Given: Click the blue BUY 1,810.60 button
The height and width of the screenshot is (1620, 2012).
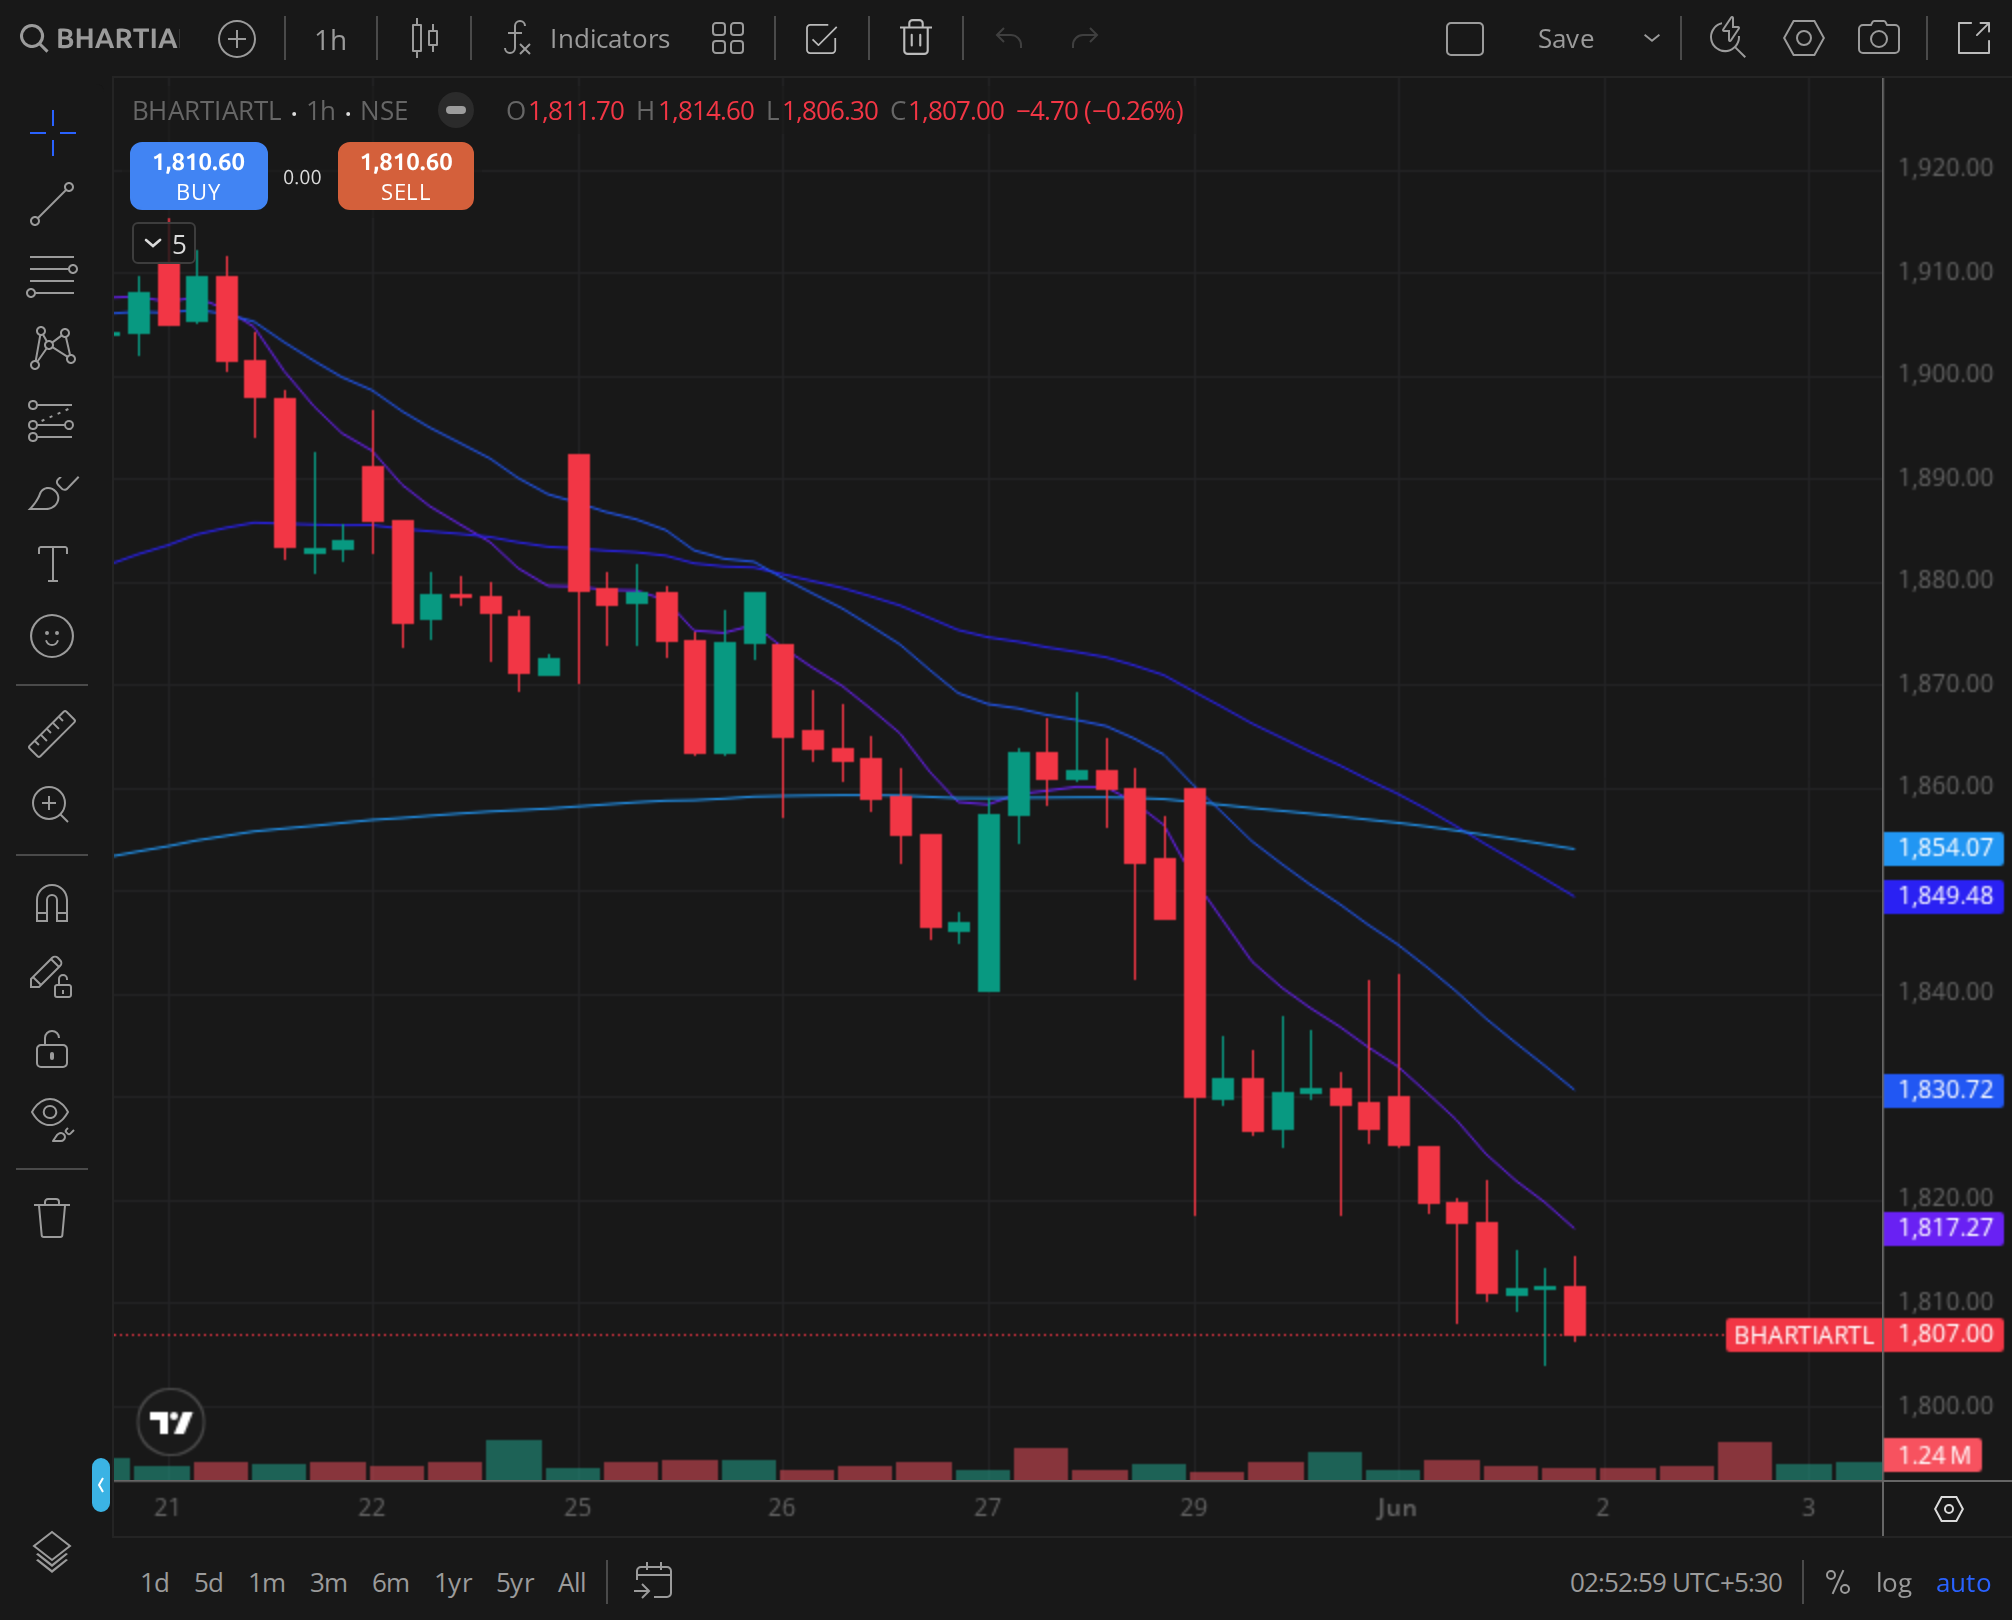Looking at the screenshot, I should [x=199, y=176].
